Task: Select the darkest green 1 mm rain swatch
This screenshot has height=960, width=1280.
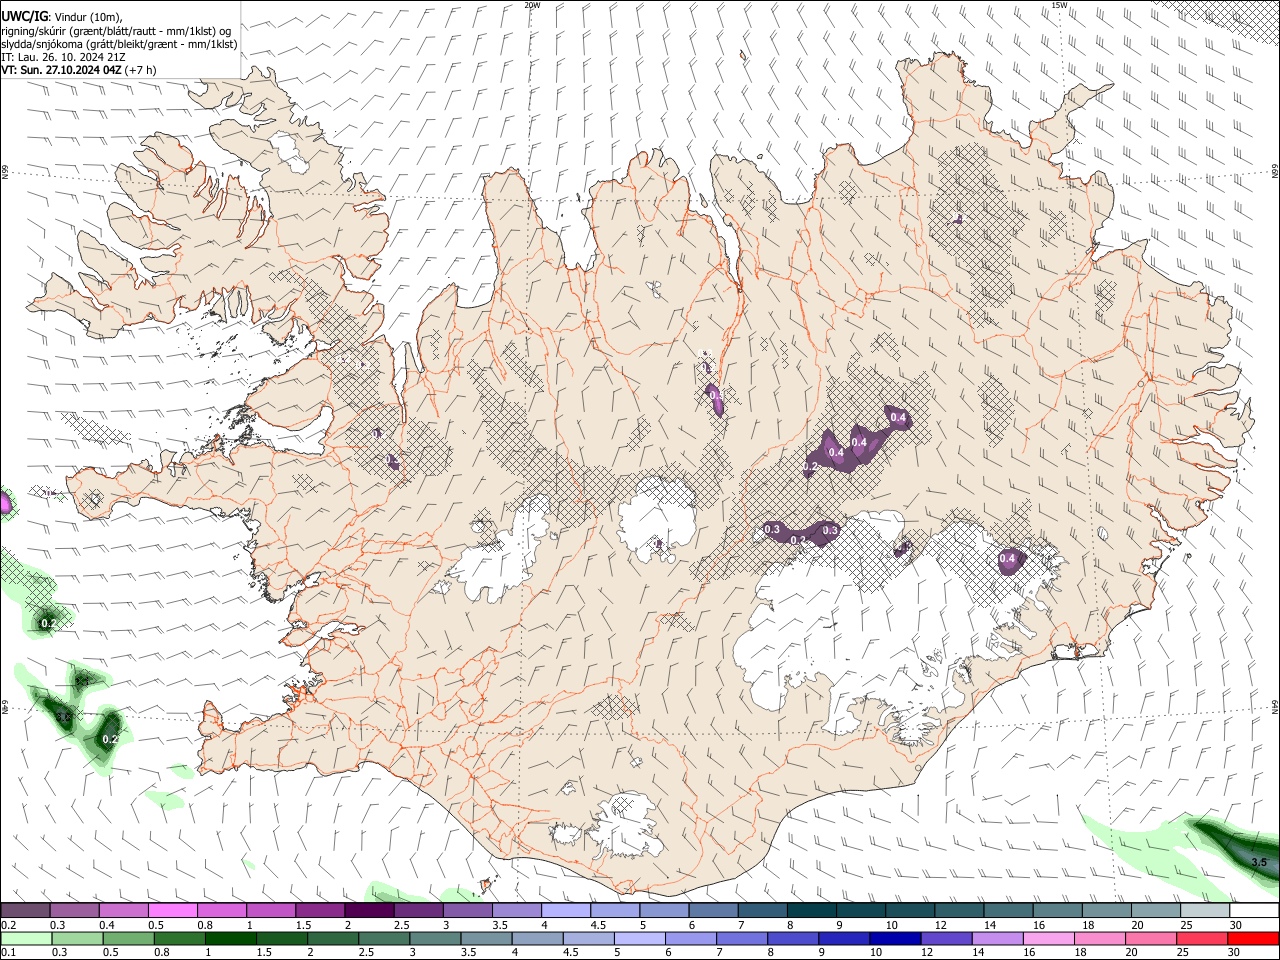Action: [x=230, y=938]
